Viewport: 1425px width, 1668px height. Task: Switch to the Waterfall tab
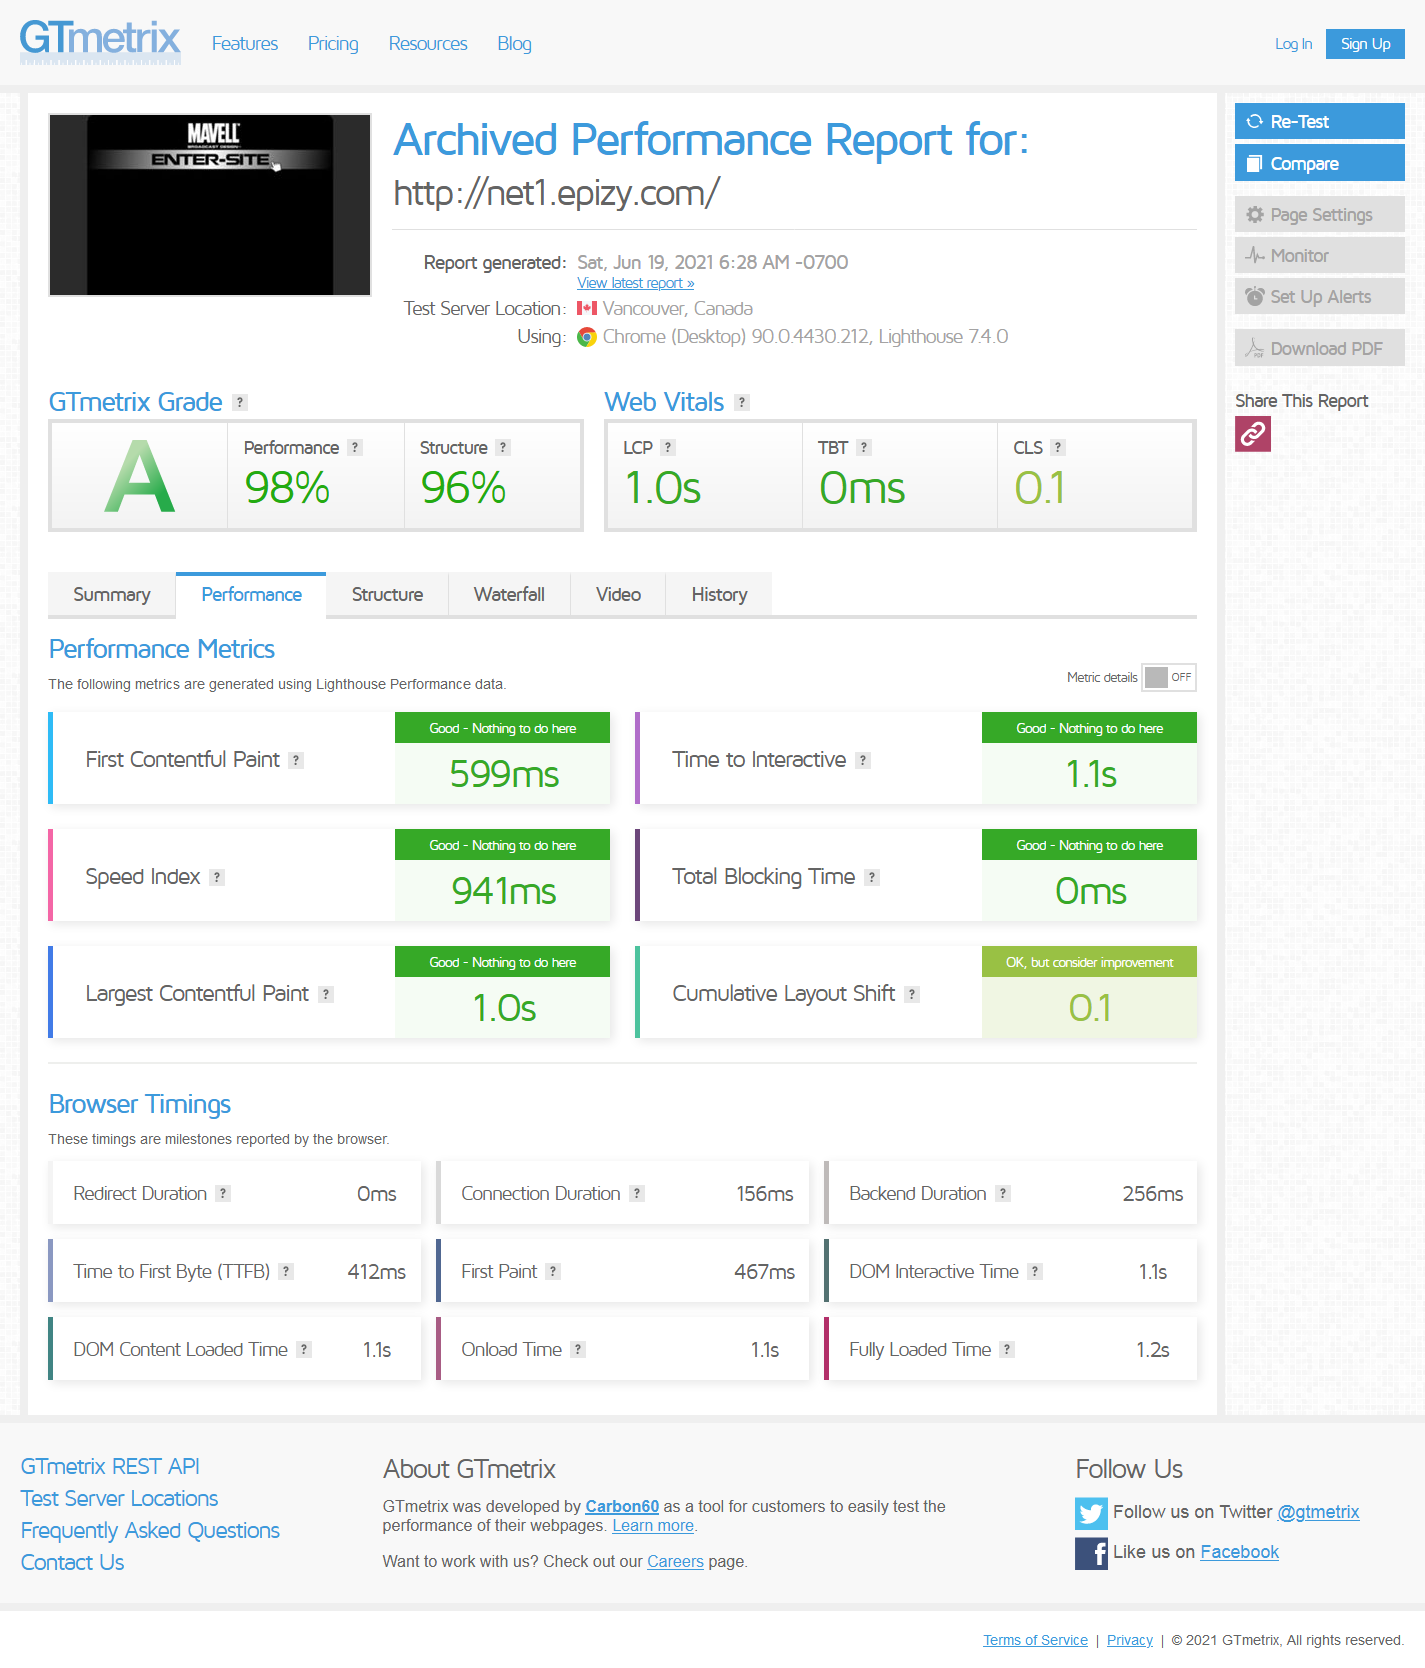[x=509, y=595]
